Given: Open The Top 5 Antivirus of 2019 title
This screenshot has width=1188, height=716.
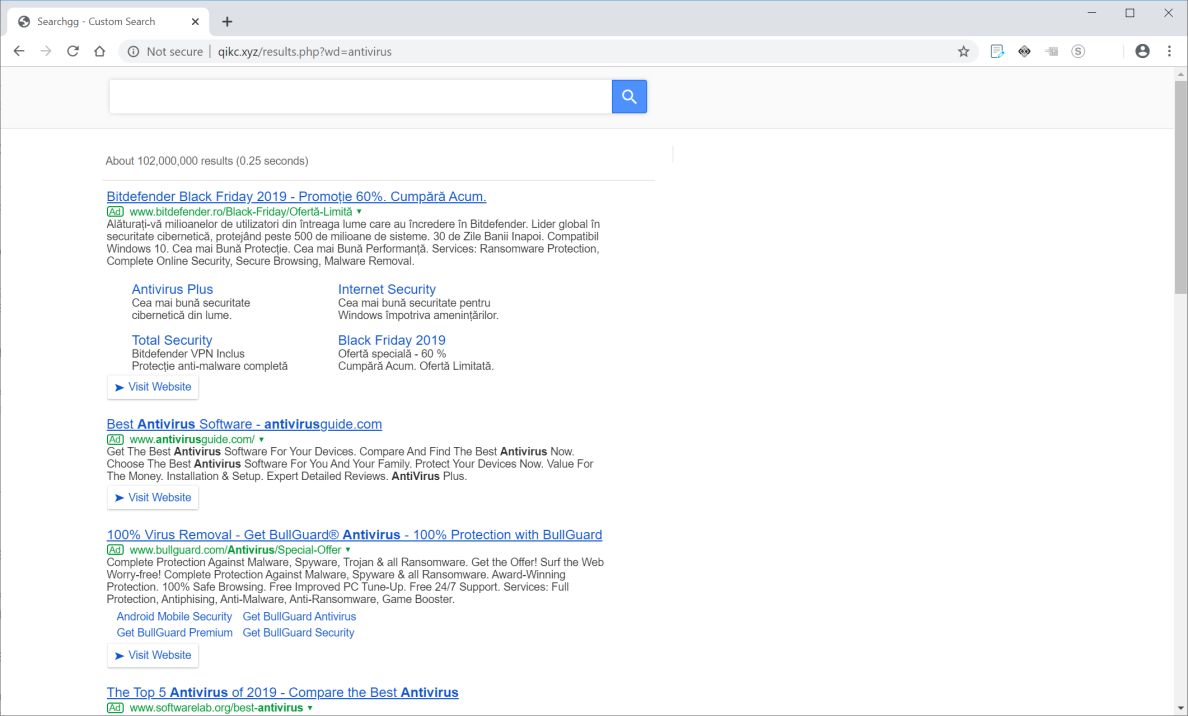Looking at the screenshot, I should tap(282, 692).
